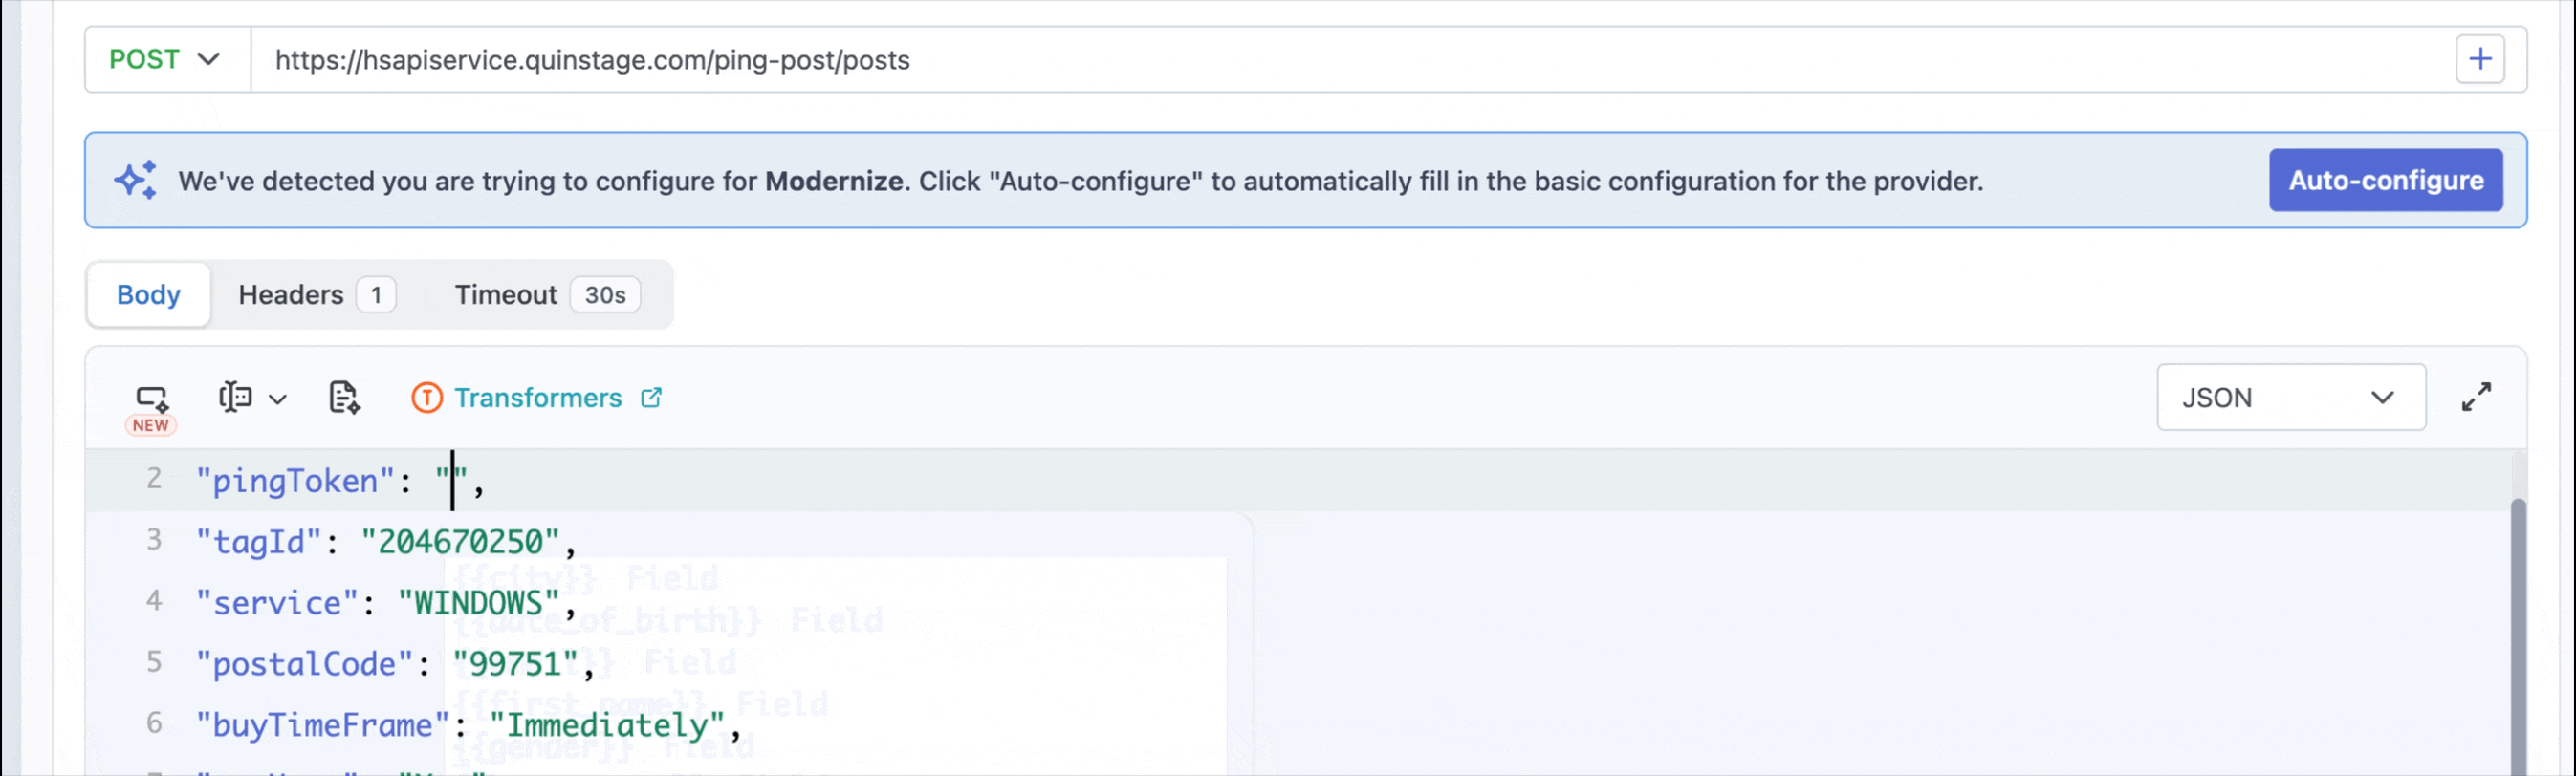Click the sparkle icon in the banner
The height and width of the screenshot is (776, 2576).
136,180
